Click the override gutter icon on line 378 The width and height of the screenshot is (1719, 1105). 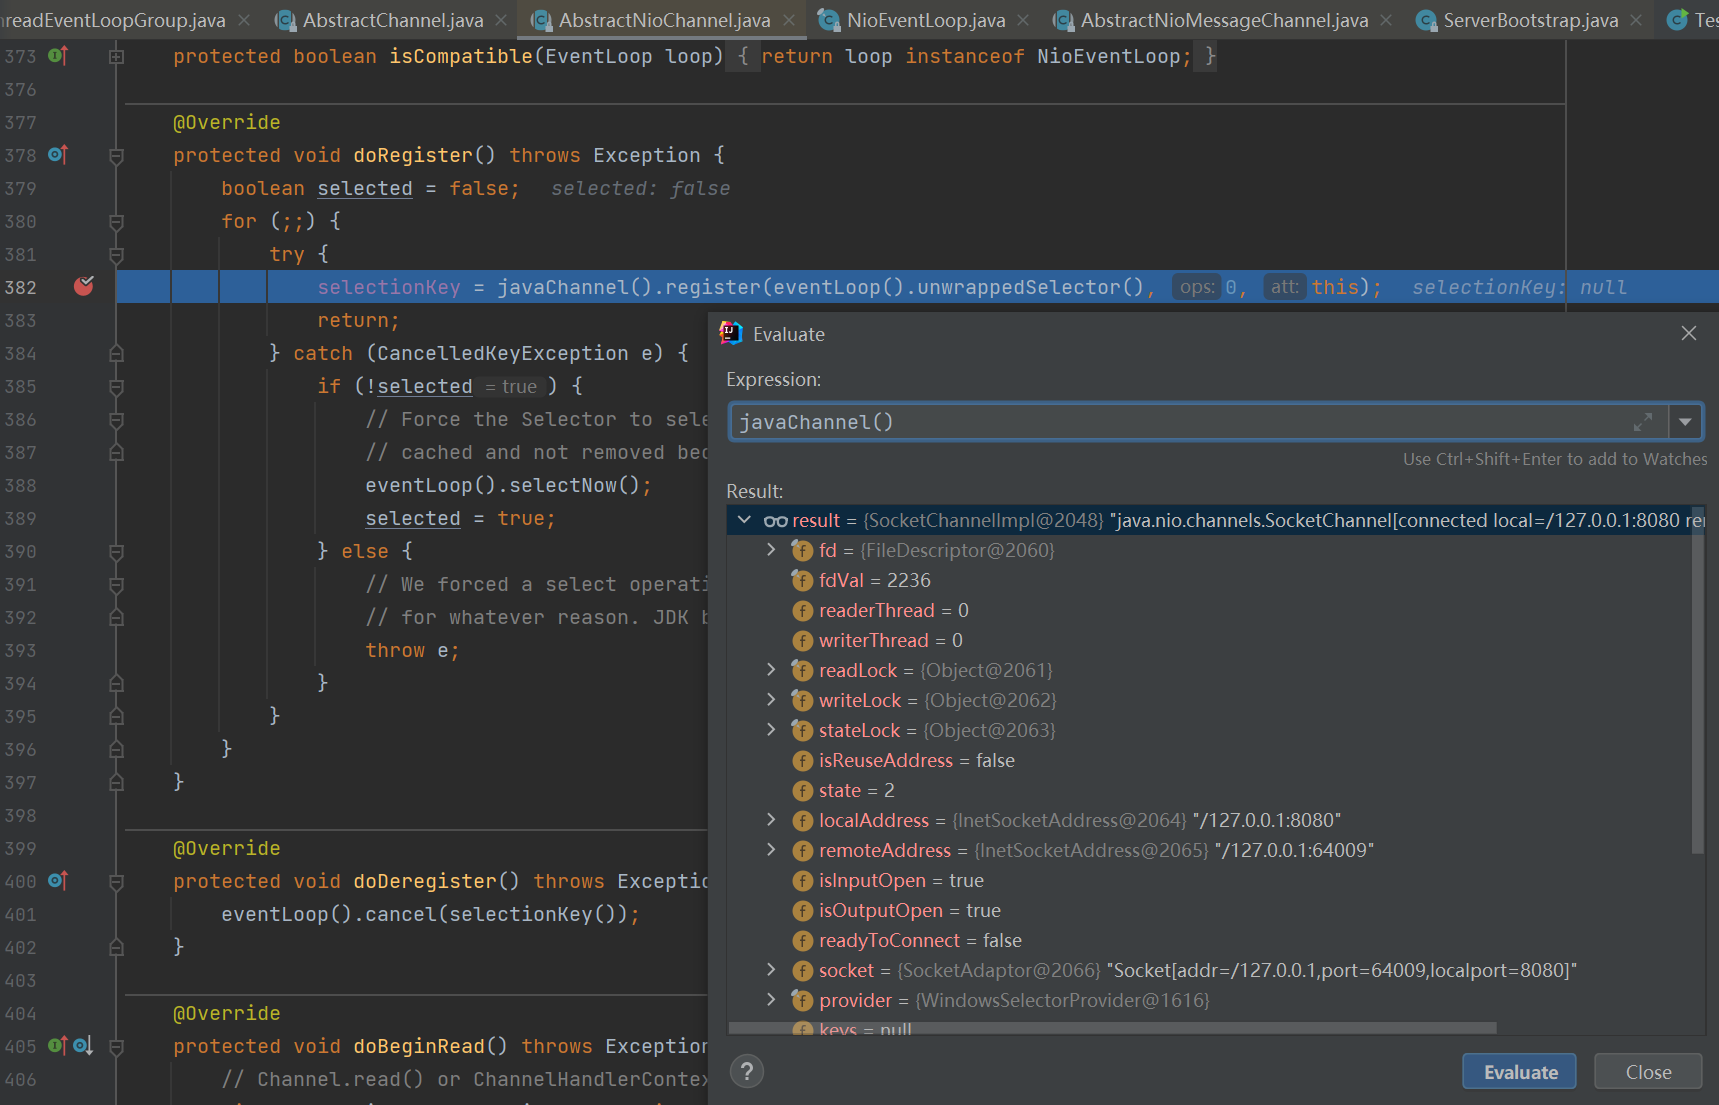pyautogui.click(x=58, y=155)
